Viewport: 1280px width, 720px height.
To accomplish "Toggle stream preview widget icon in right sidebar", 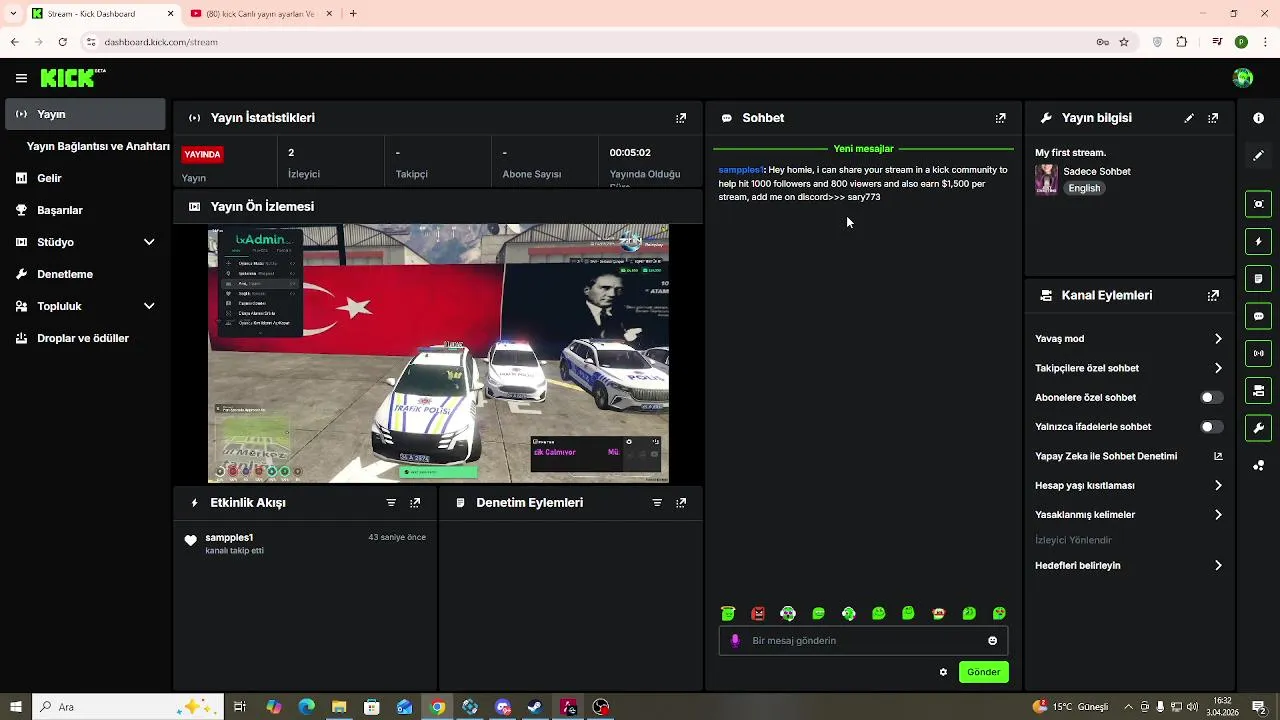I will click(1259, 204).
